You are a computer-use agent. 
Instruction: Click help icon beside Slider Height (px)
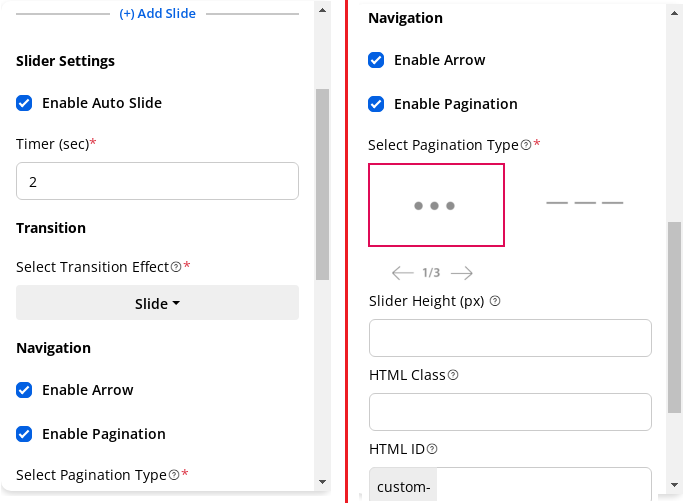[x=495, y=301]
